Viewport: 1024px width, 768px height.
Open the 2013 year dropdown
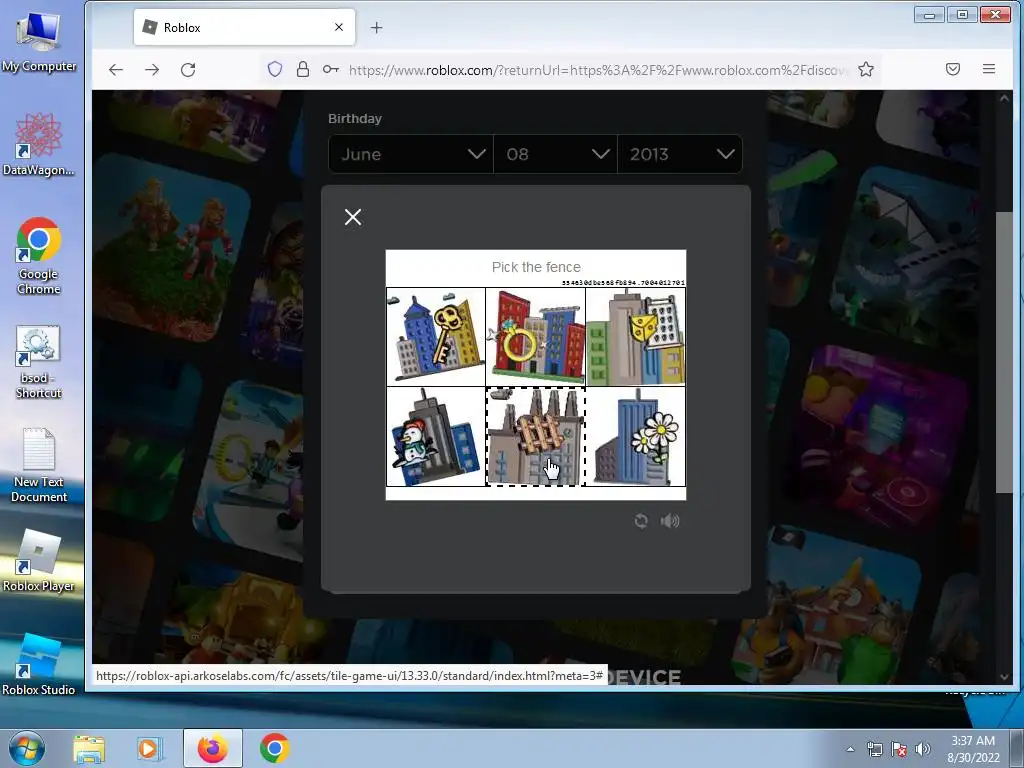(680, 154)
